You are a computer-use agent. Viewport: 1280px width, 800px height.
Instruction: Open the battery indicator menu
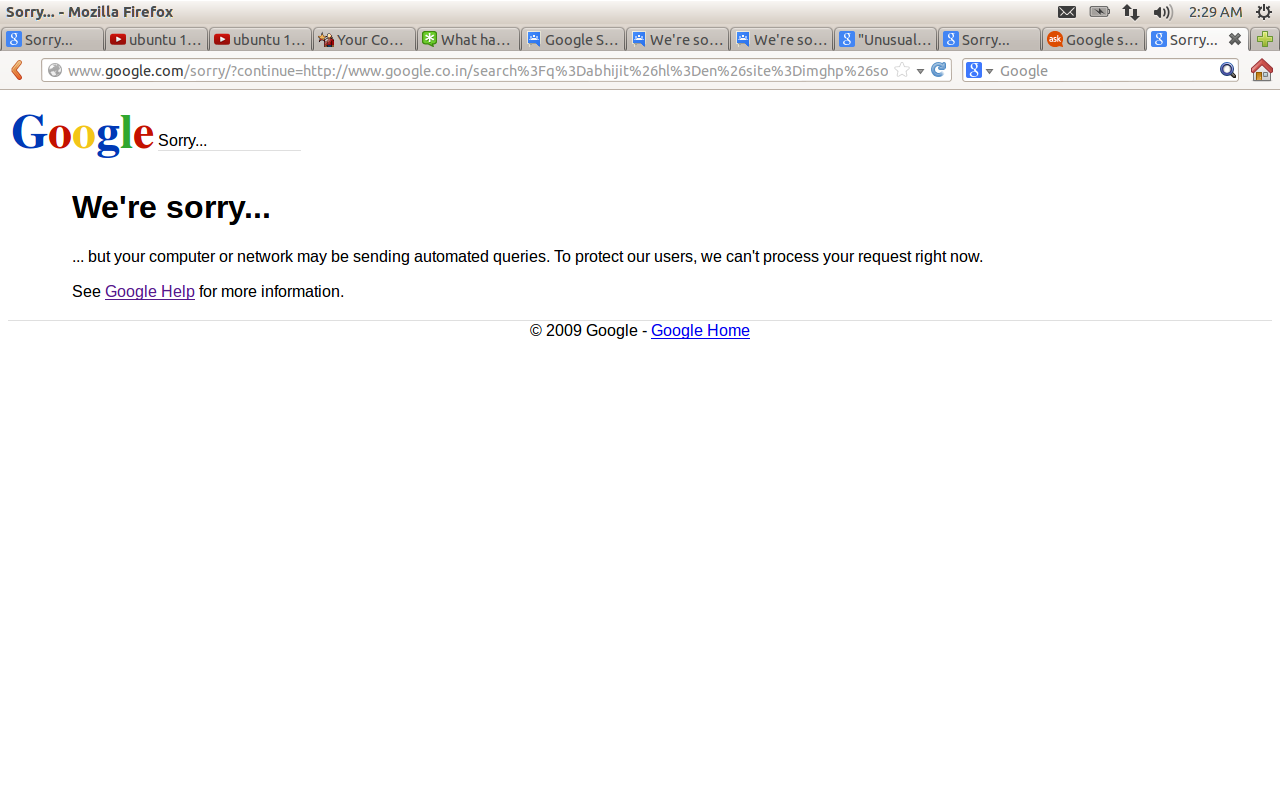coord(1099,12)
